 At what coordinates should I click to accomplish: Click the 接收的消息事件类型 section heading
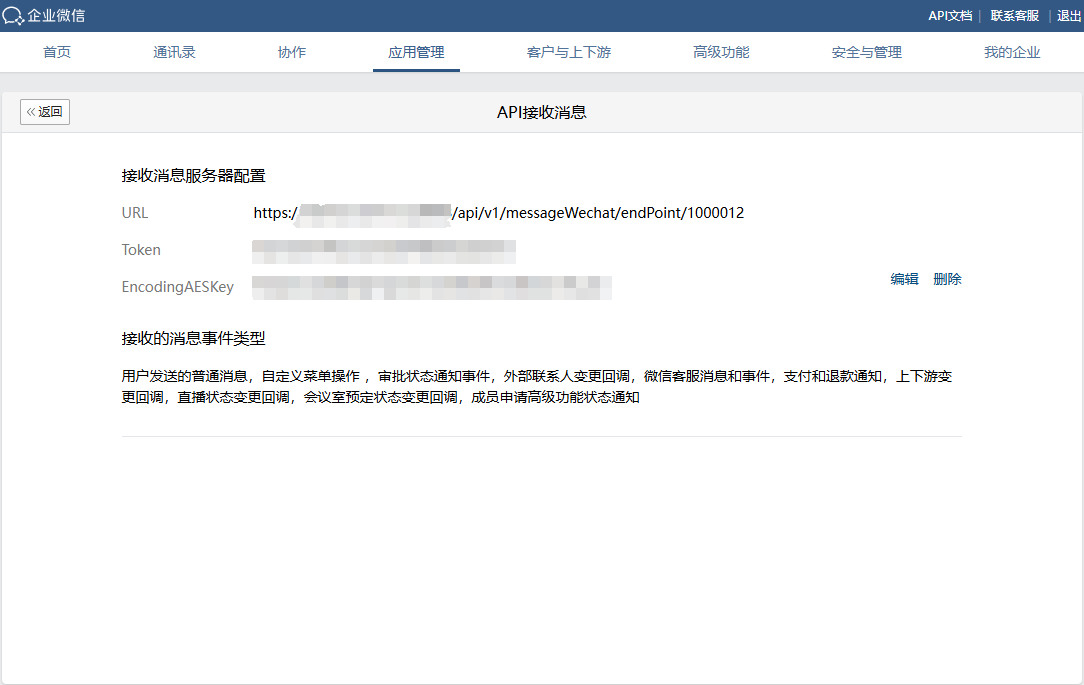(x=193, y=339)
